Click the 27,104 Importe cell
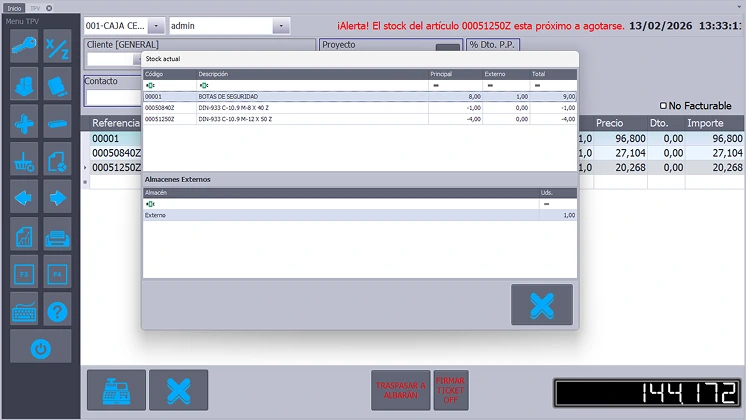Image resolution: width=746 pixels, height=420 pixels. click(x=715, y=153)
